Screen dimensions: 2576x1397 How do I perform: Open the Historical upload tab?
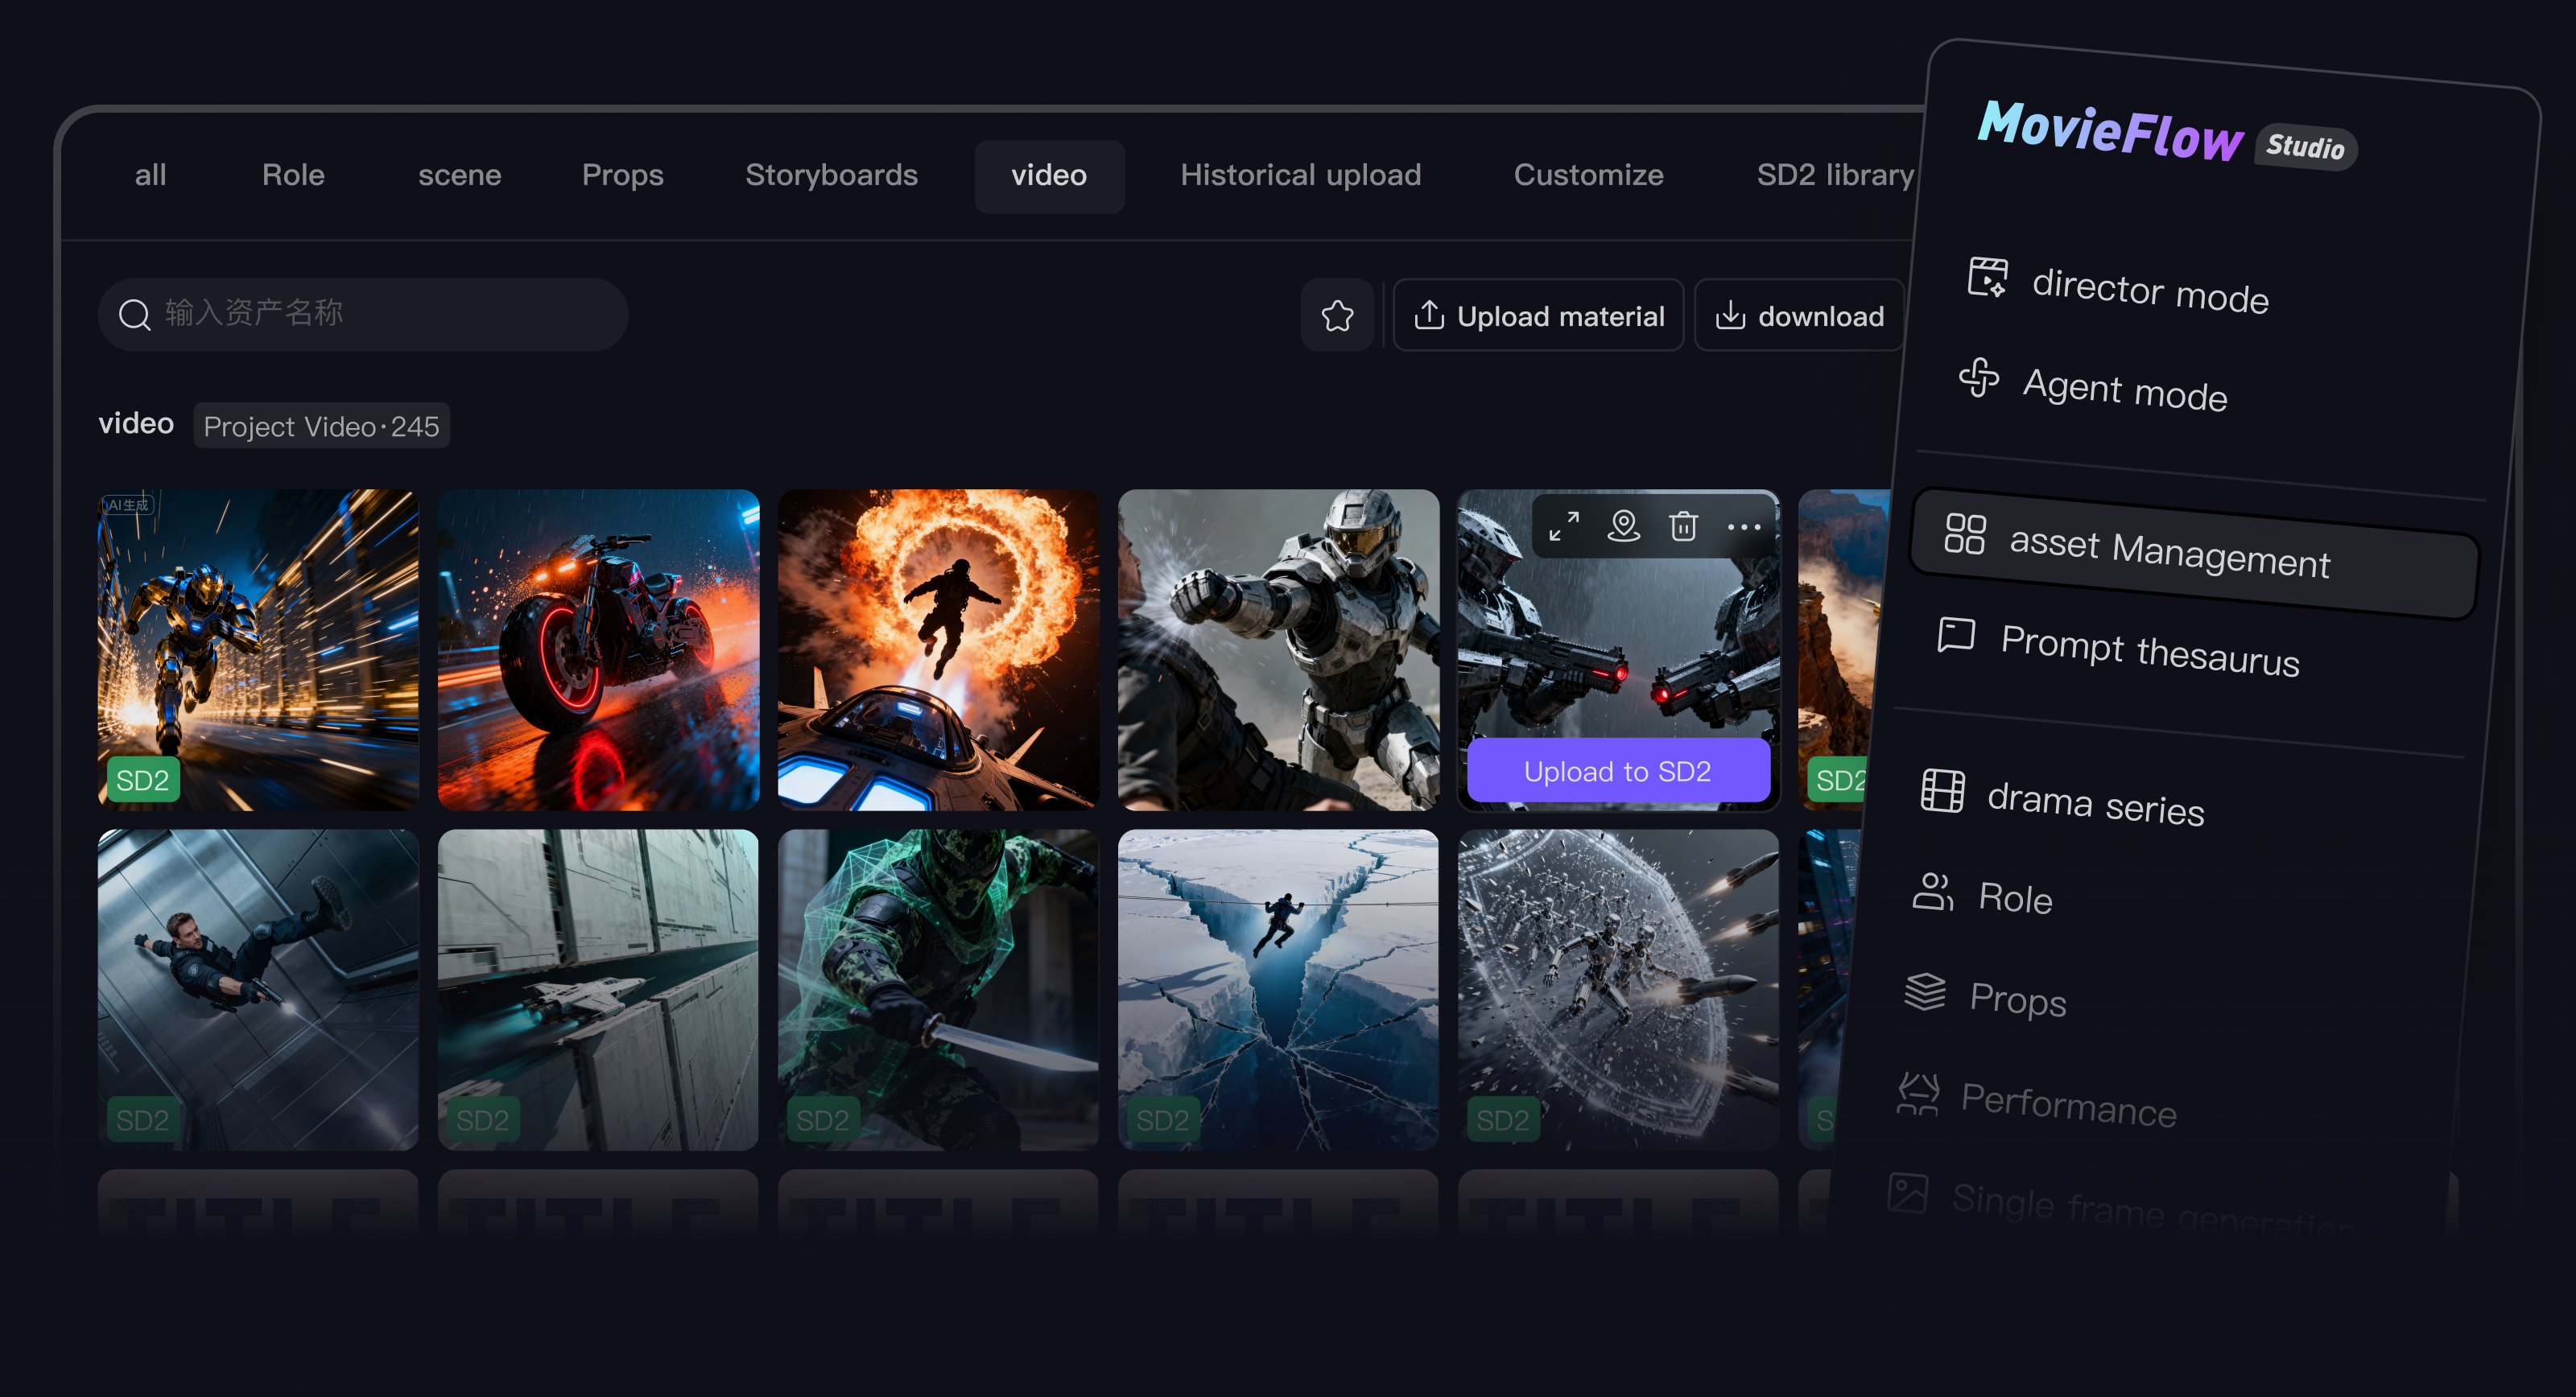(x=1300, y=176)
